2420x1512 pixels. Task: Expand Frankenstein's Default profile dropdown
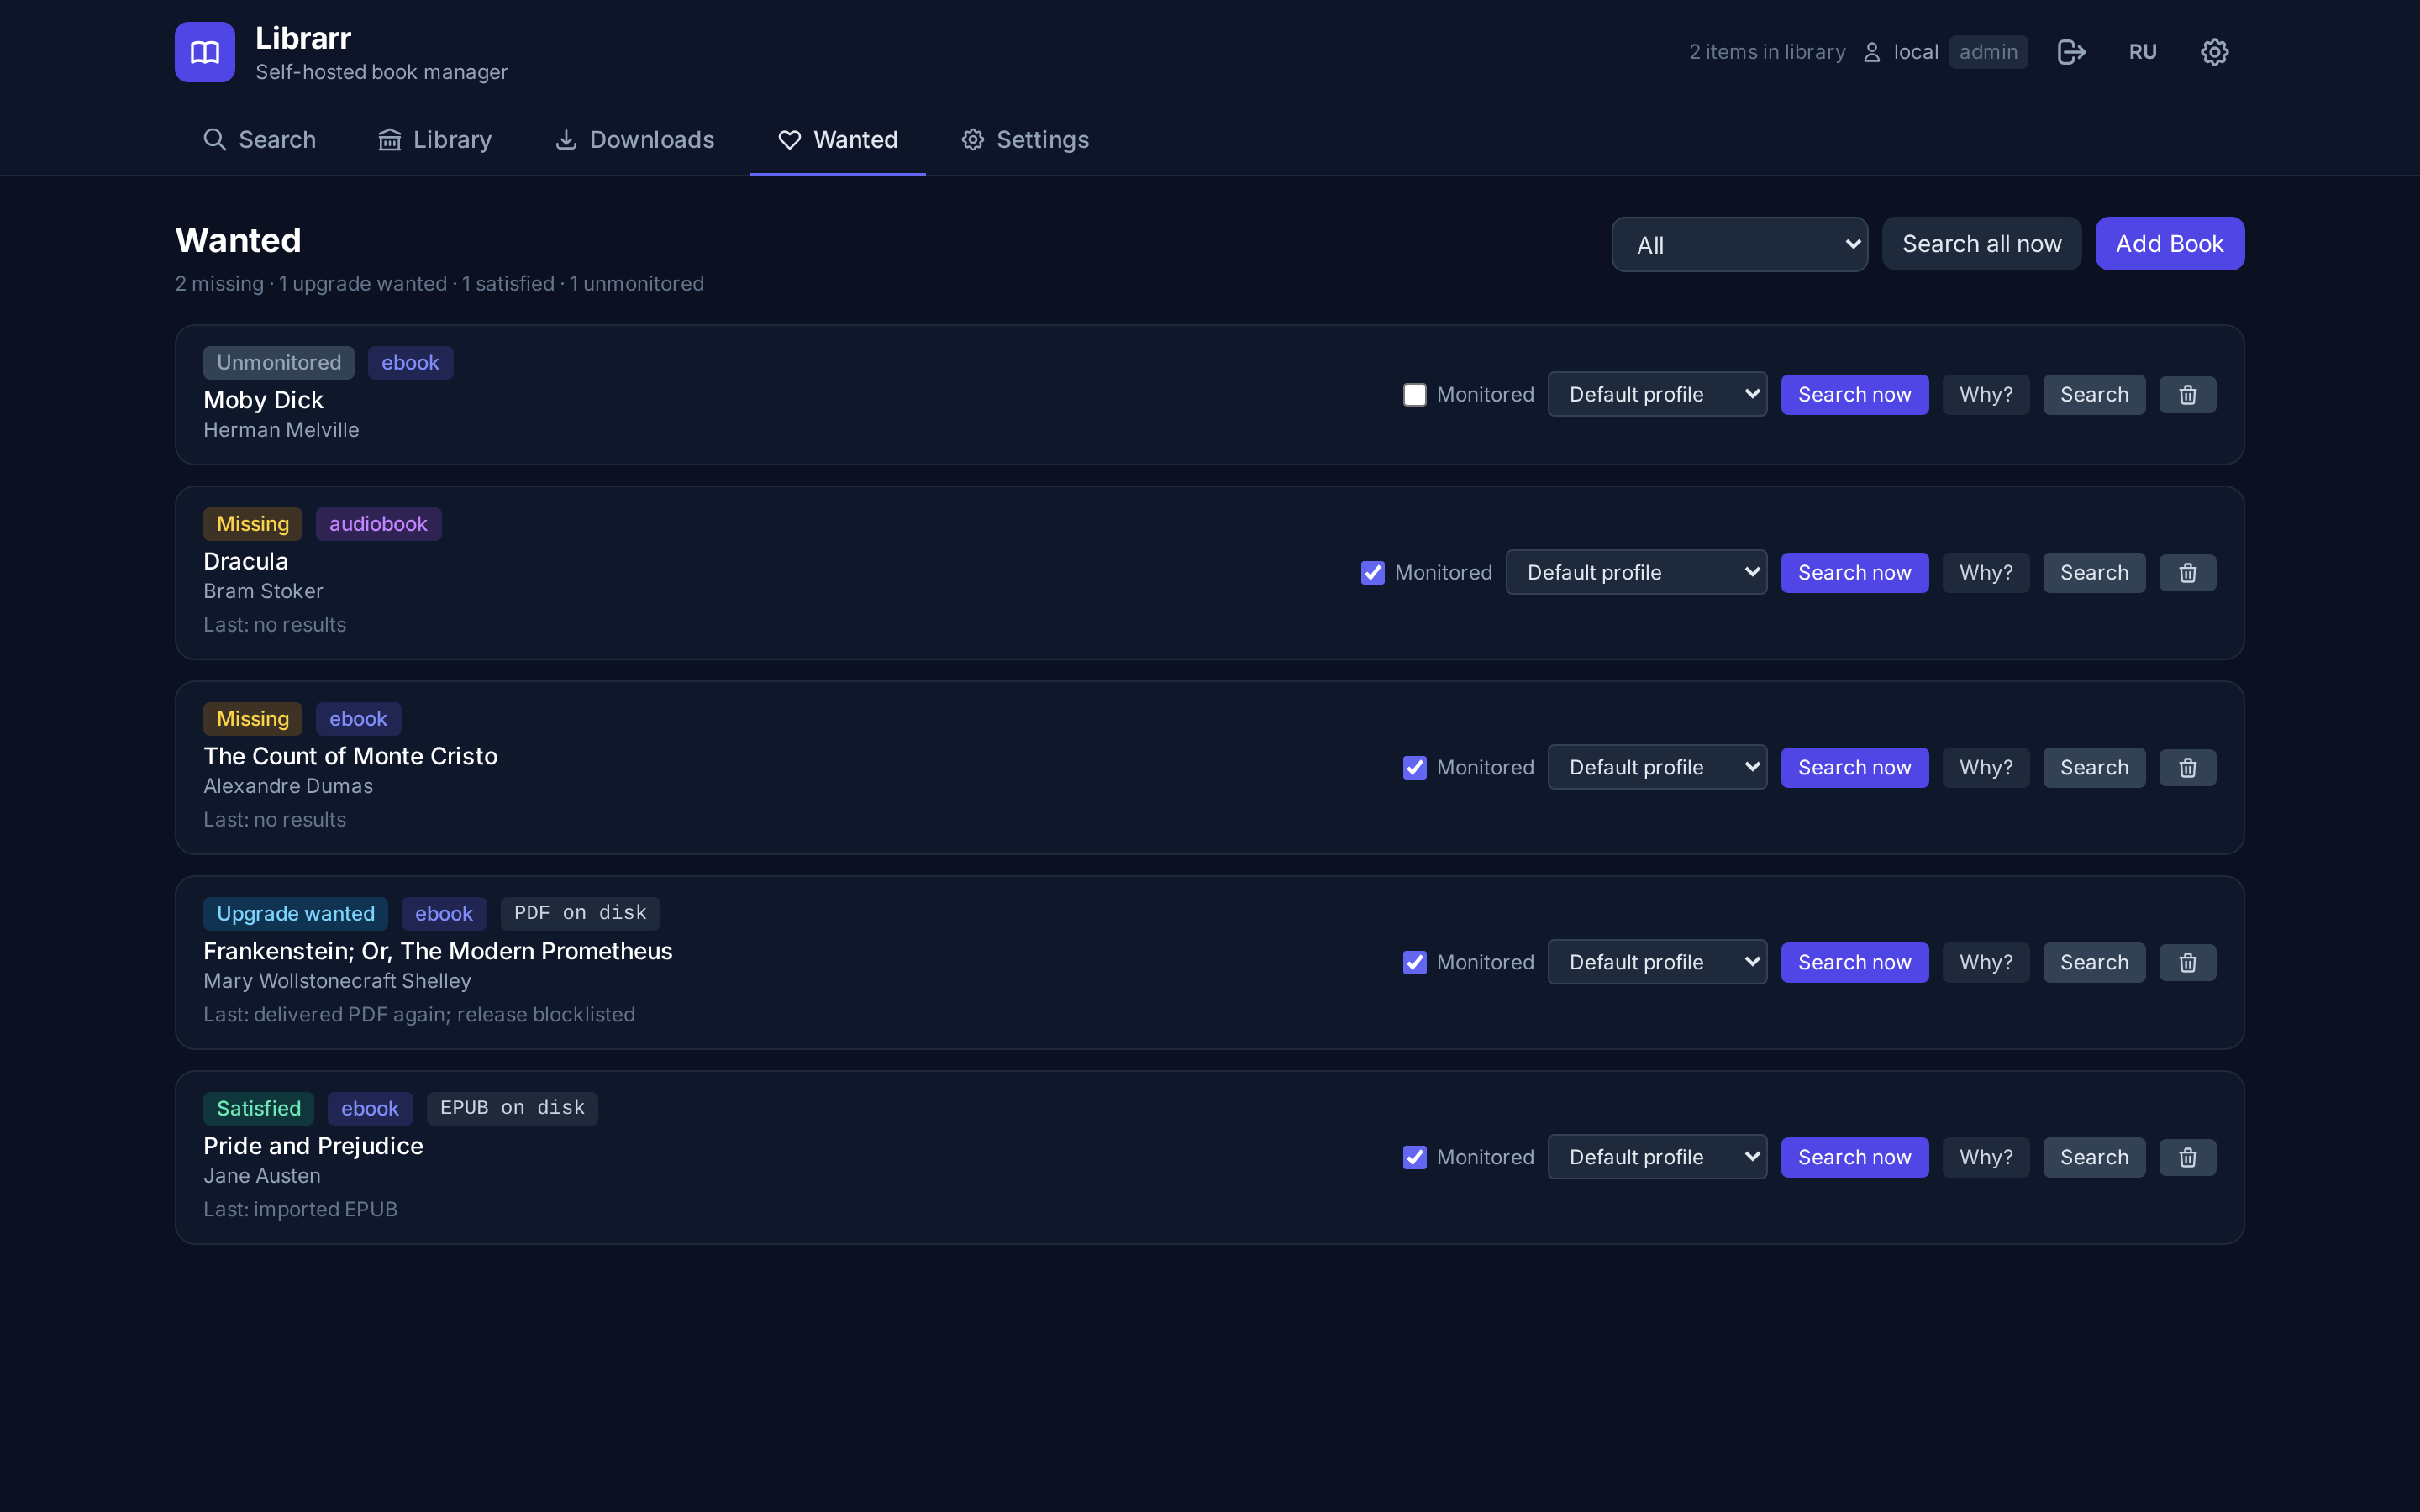pos(1657,963)
